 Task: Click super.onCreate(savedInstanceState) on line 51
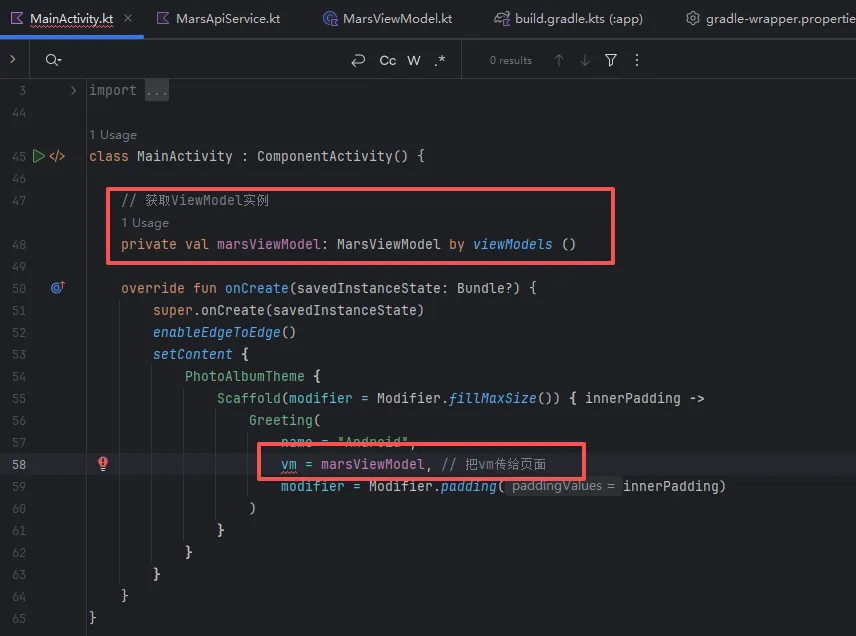point(288,310)
